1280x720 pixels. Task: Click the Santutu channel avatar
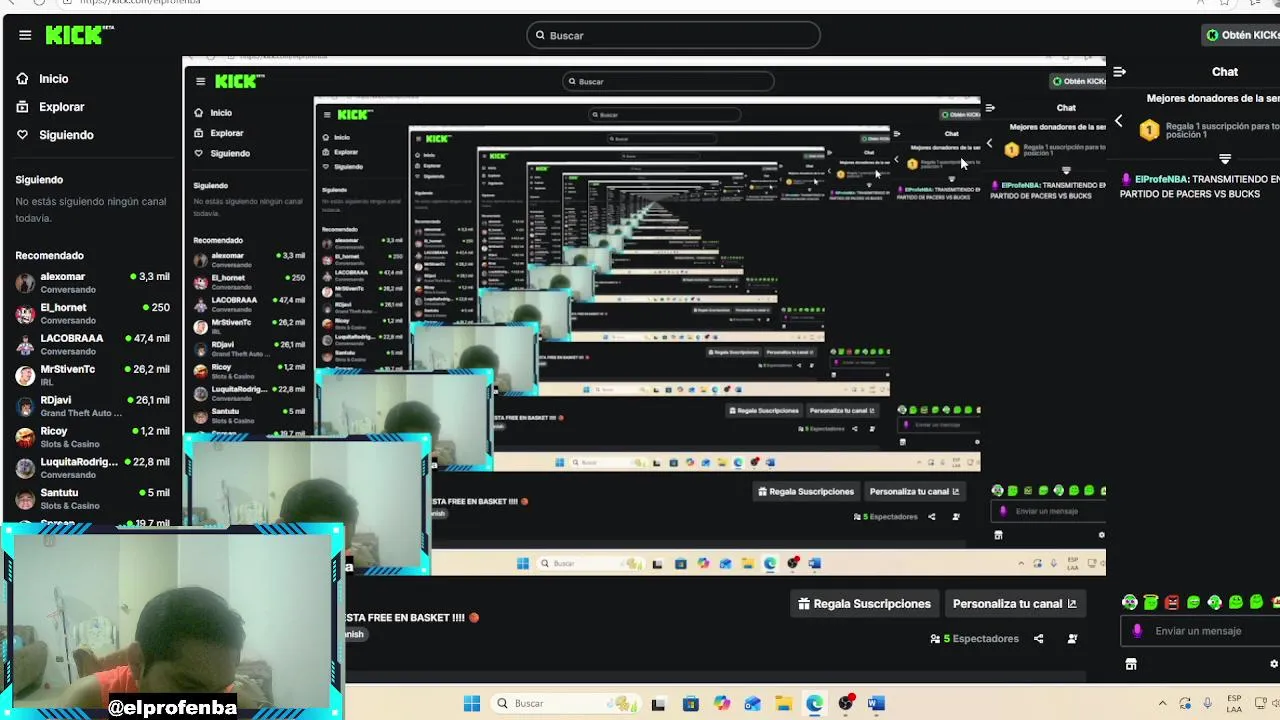(x=25, y=499)
